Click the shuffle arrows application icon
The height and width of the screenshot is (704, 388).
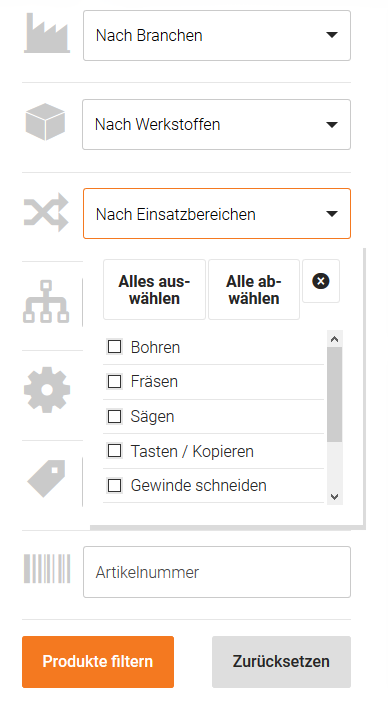coord(46,212)
